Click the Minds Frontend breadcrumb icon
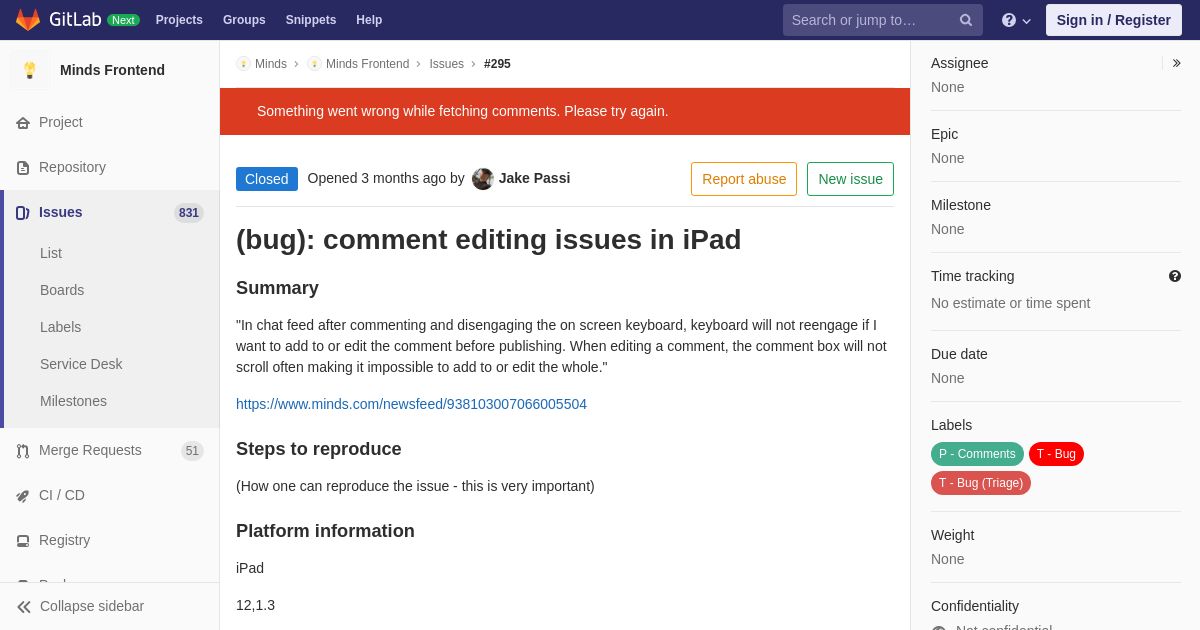1200x630 pixels. (314, 64)
